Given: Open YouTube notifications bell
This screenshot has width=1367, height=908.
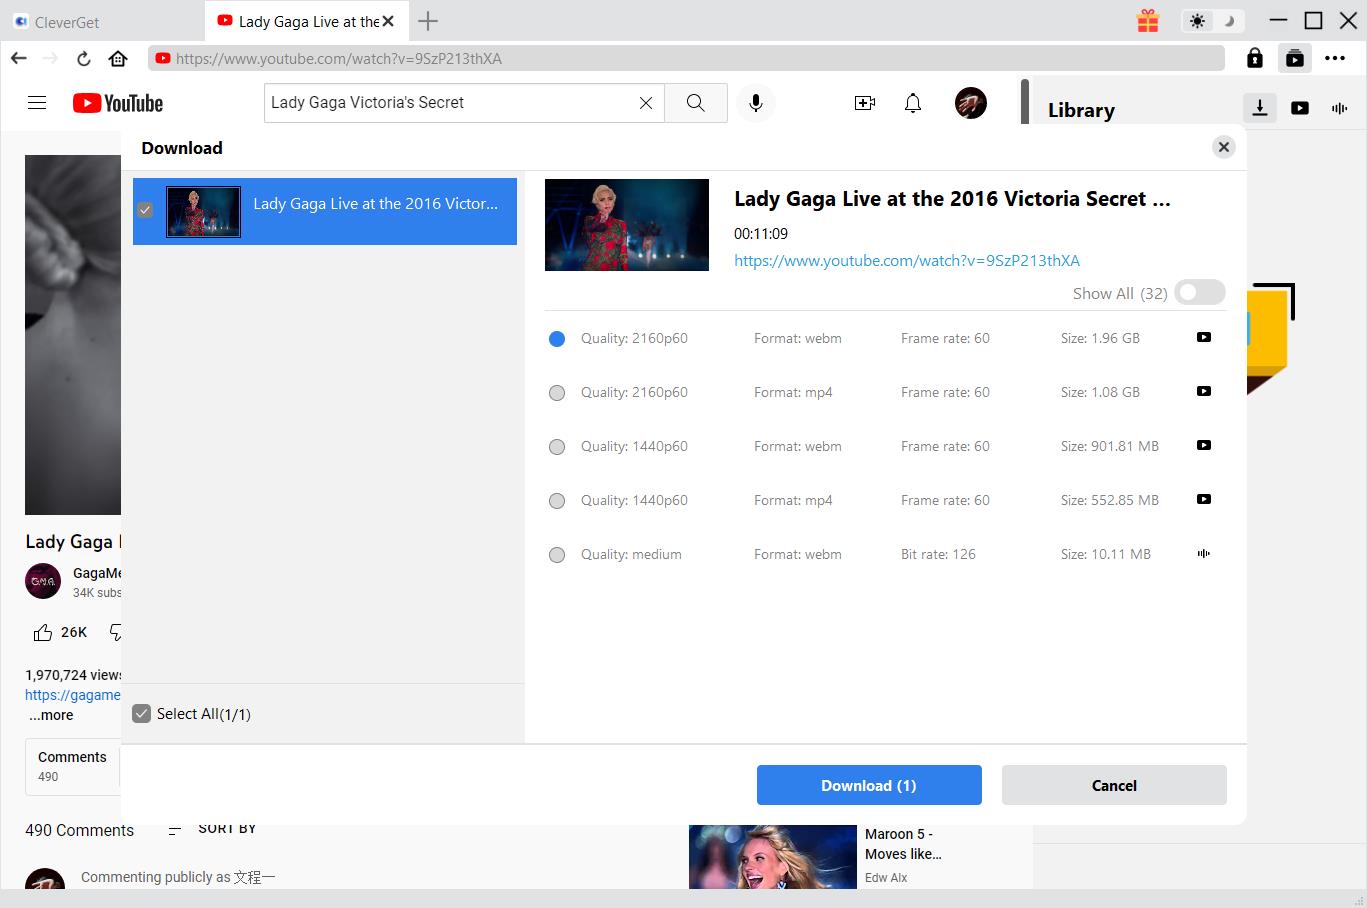Looking at the screenshot, I should pyautogui.click(x=912, y=103).
